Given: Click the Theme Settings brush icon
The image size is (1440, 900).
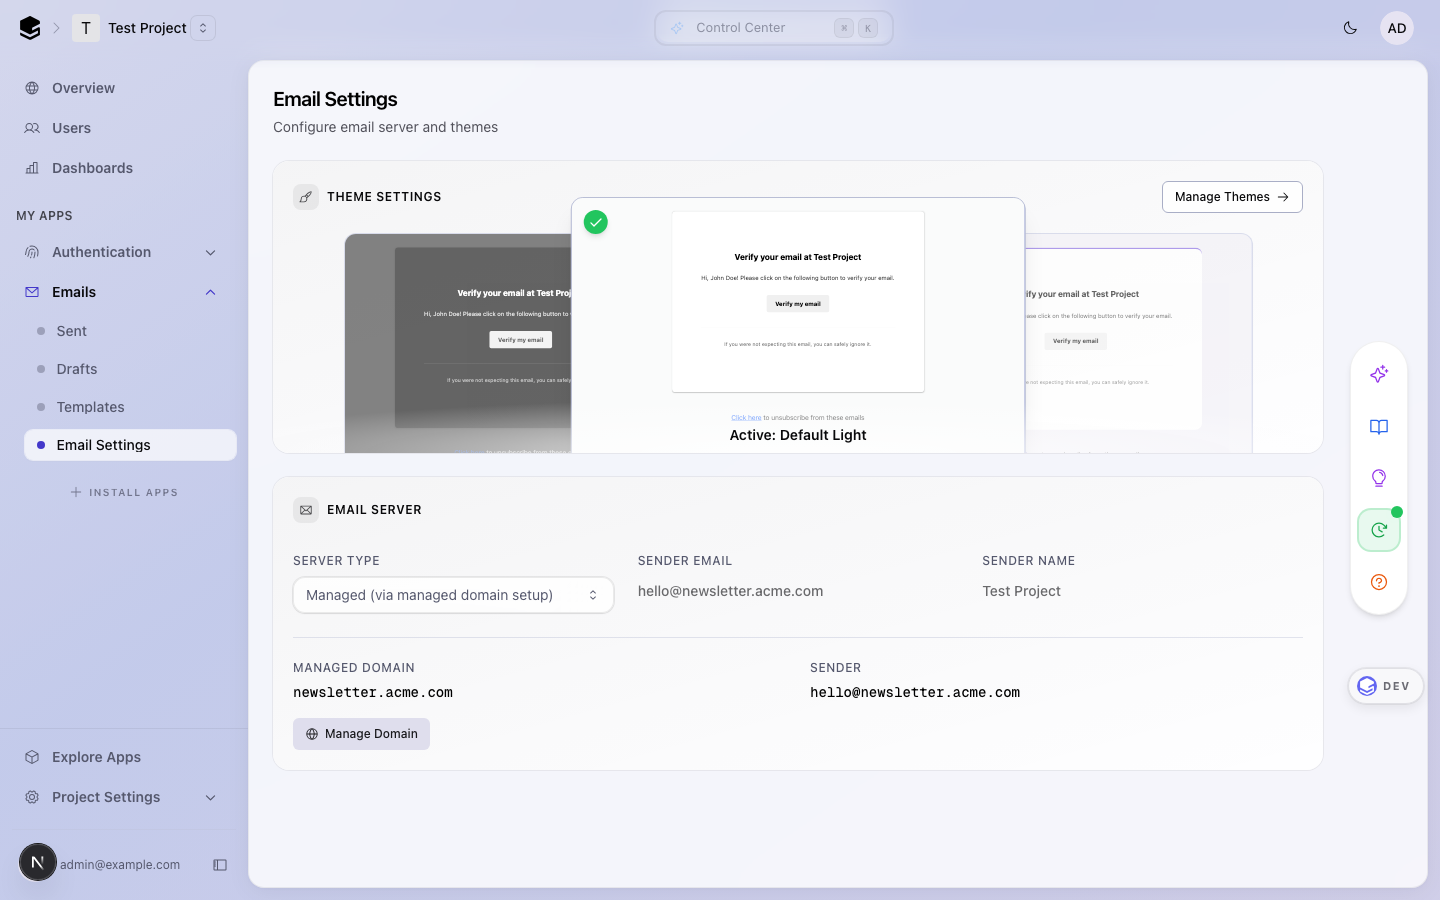Looking at the screenshot, I should pos(306,197).
